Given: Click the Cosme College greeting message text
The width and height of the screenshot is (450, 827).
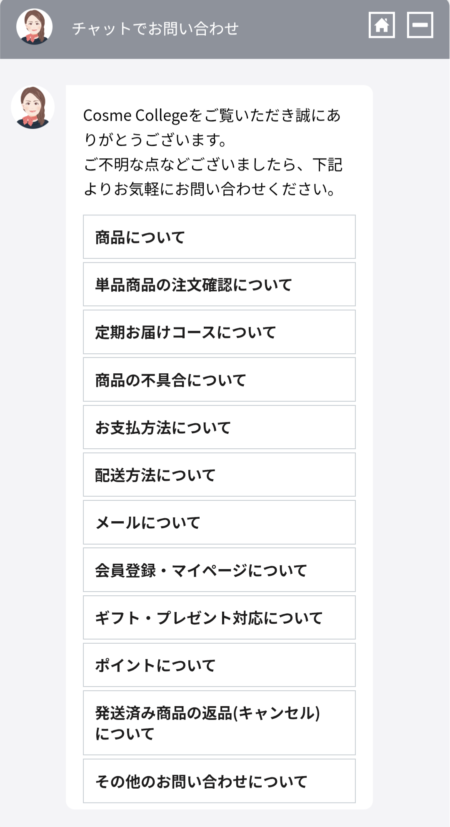Looking at the screenshot, I should (x=213, y=152).
